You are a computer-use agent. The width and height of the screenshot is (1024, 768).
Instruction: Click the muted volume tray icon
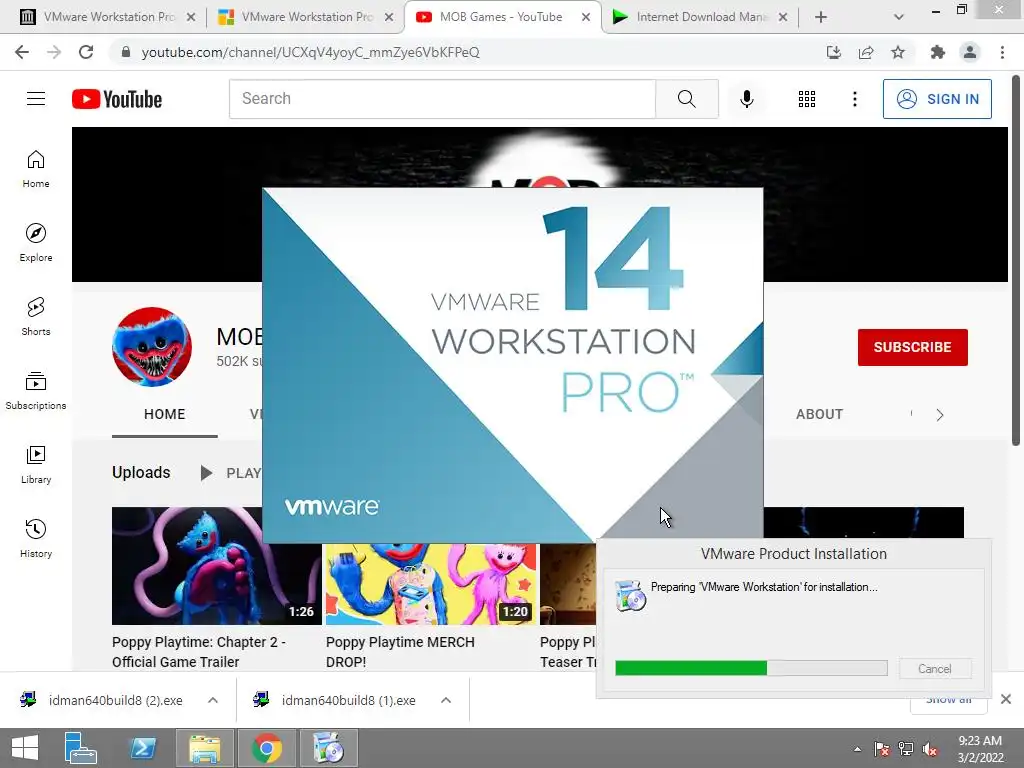click(x=930, y=749)
